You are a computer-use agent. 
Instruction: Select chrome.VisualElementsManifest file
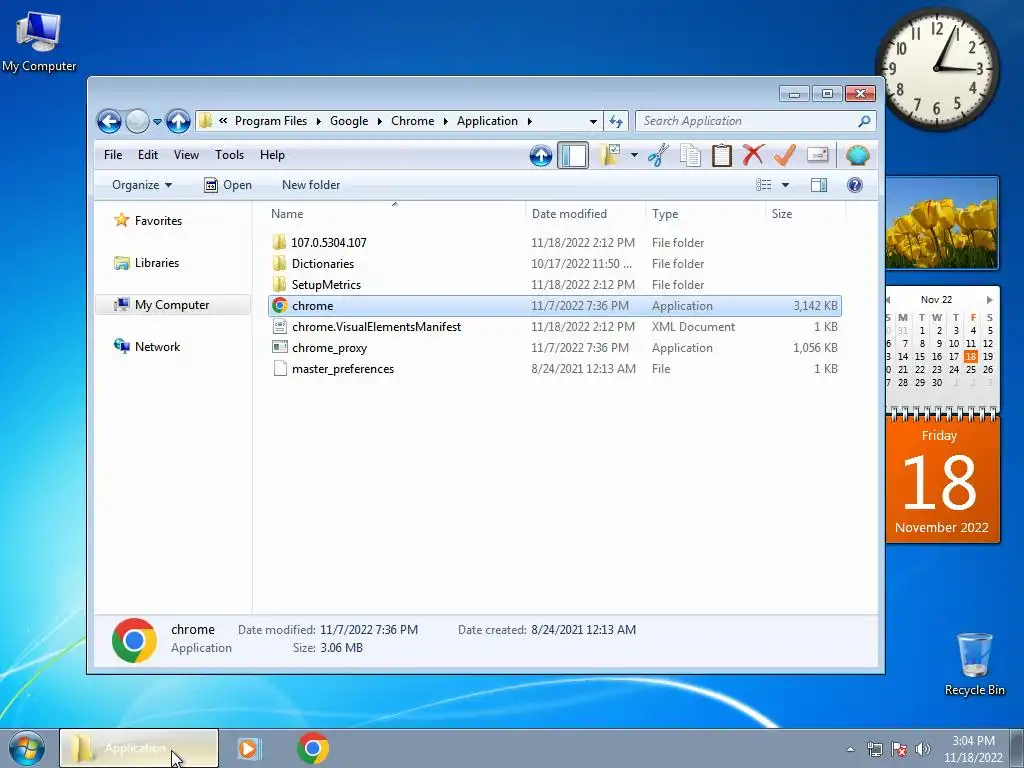(554, 327)
